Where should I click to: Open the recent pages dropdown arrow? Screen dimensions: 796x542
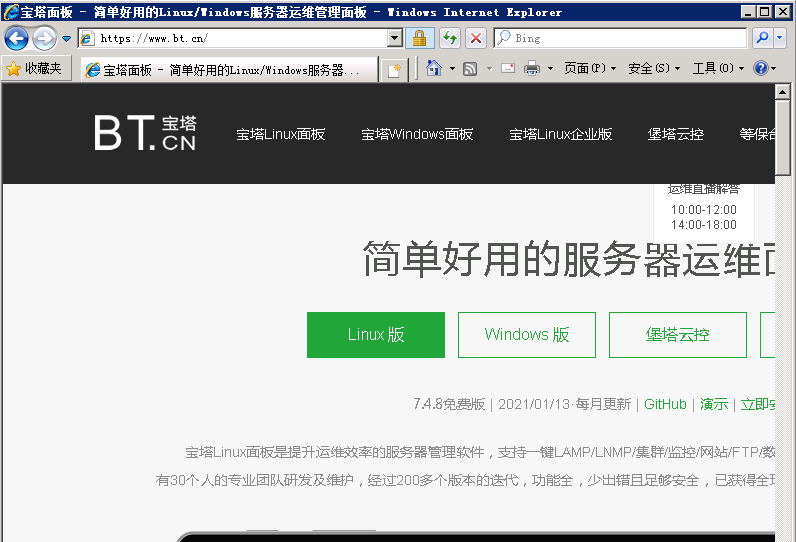tap(67, 39)
